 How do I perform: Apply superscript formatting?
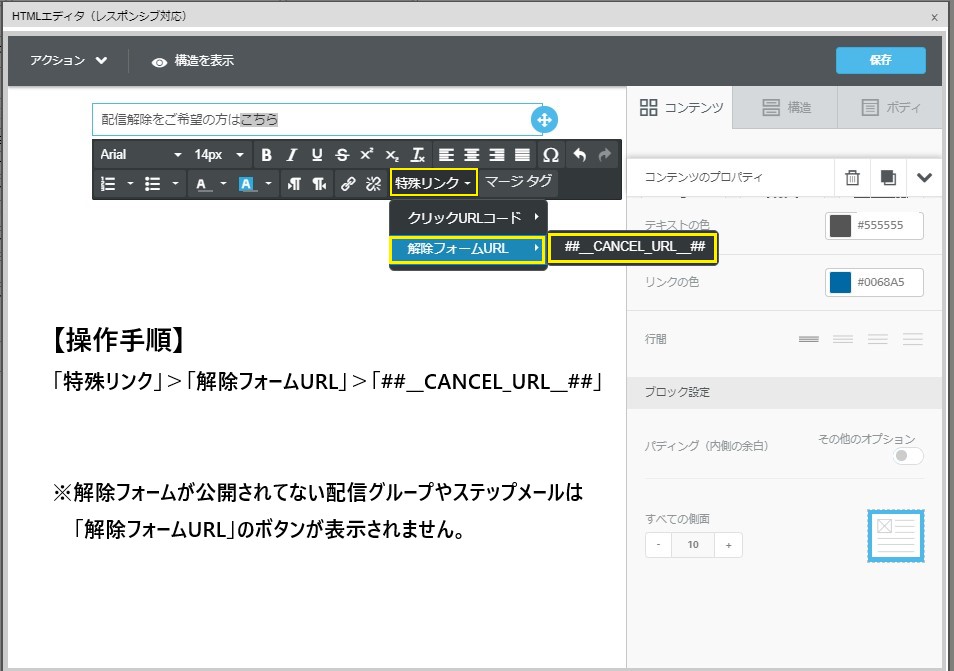(367, 155)
